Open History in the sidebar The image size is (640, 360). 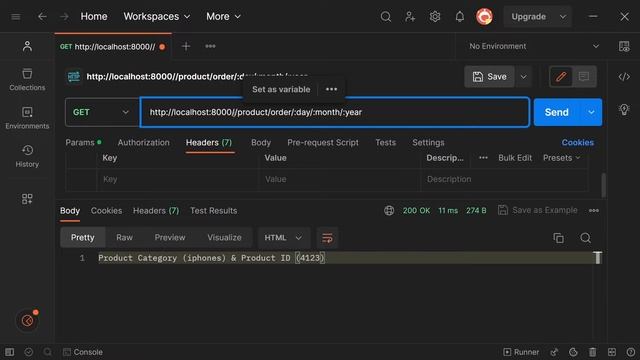(x=27, y=156)
